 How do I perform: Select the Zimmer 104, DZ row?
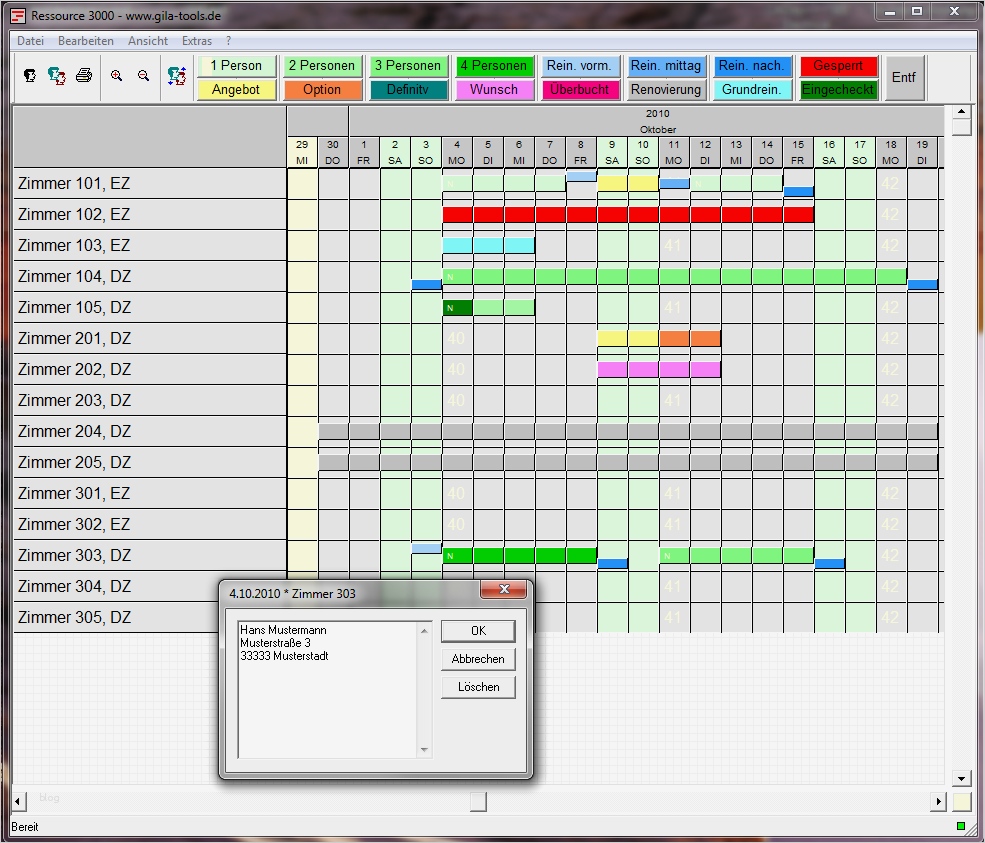click(x=150, y=276)
